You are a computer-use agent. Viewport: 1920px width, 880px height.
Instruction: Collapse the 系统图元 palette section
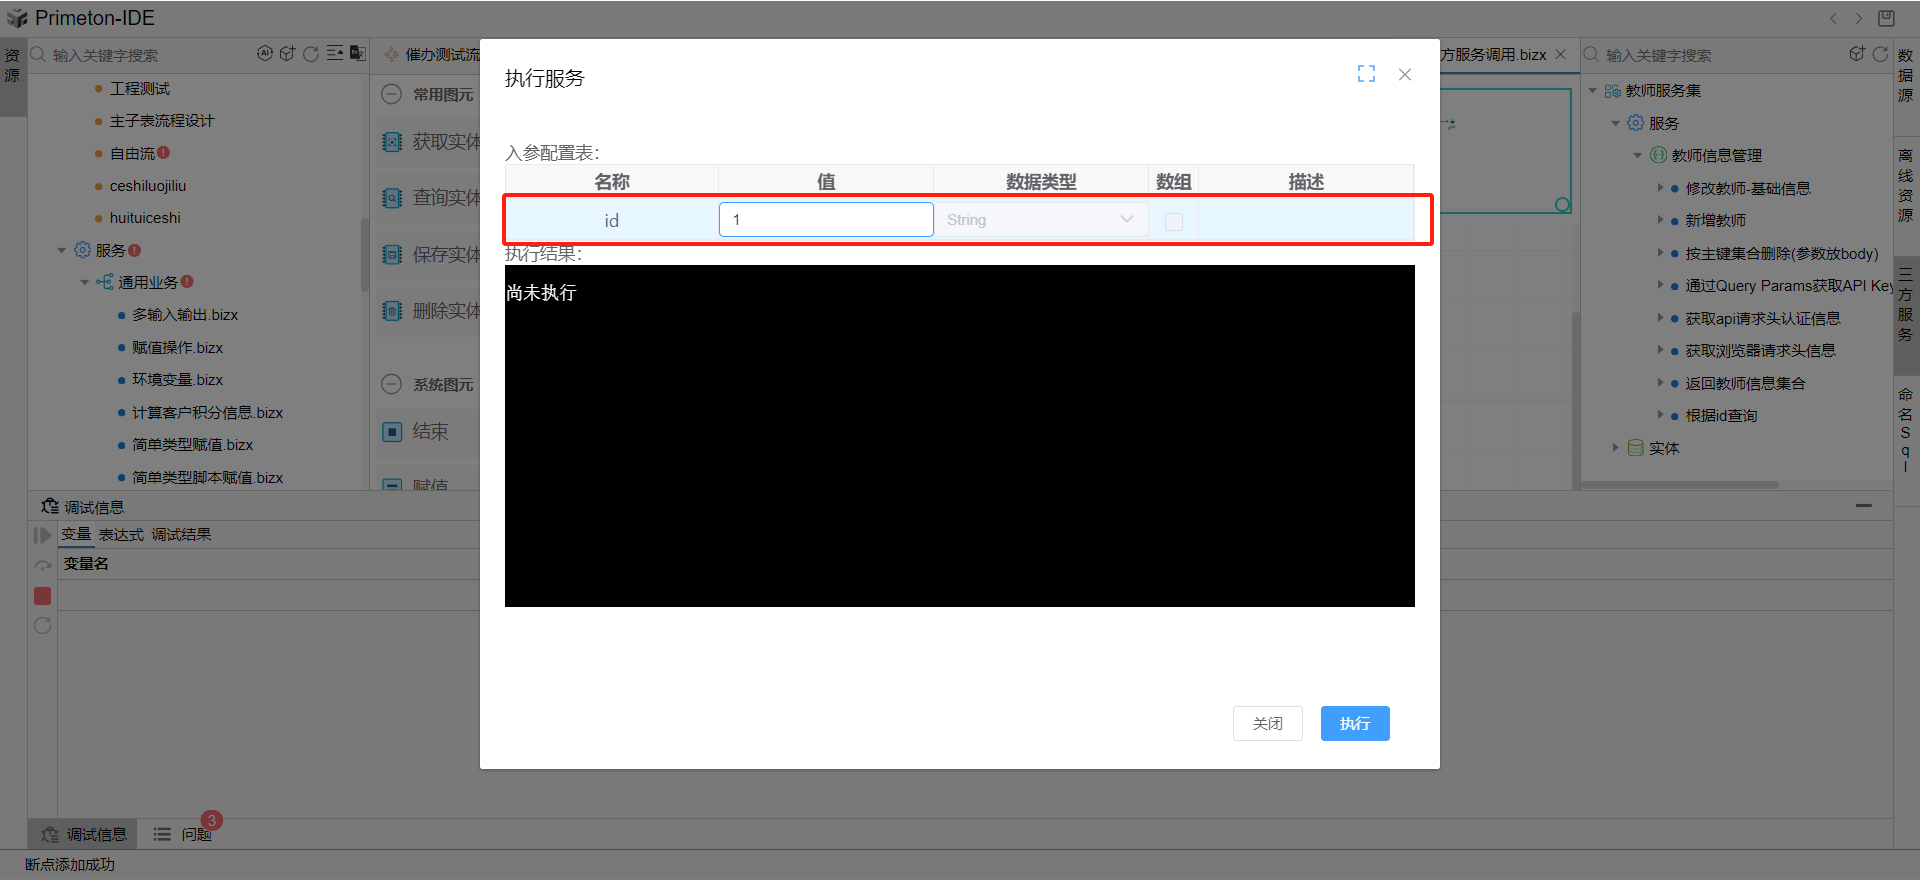tap(392, 384)
